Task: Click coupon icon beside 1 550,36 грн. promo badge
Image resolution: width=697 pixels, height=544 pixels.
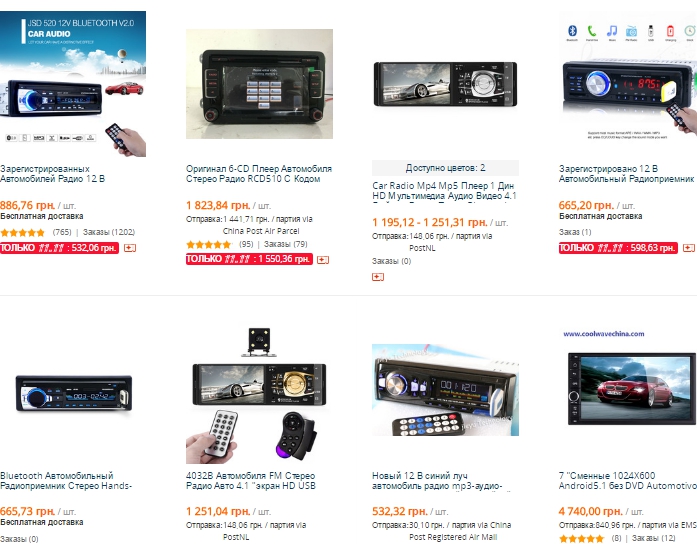Action: point(323,260)
